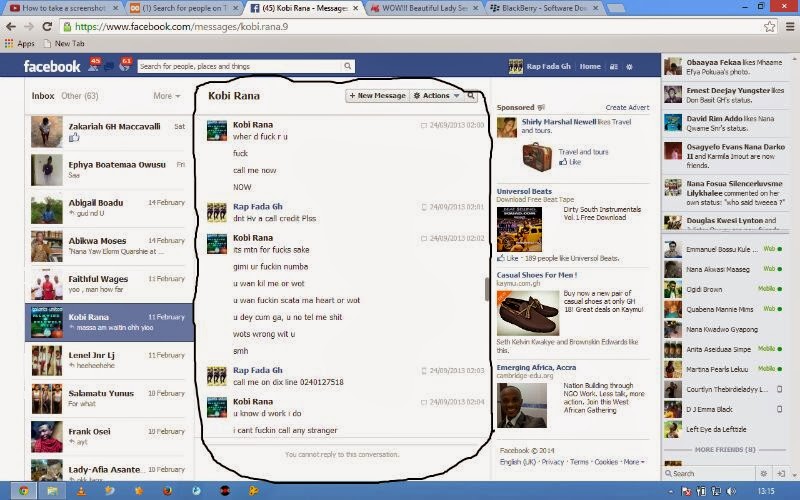
Task: Open the Actions dropdown in conversation header
Action: (436, 95)
